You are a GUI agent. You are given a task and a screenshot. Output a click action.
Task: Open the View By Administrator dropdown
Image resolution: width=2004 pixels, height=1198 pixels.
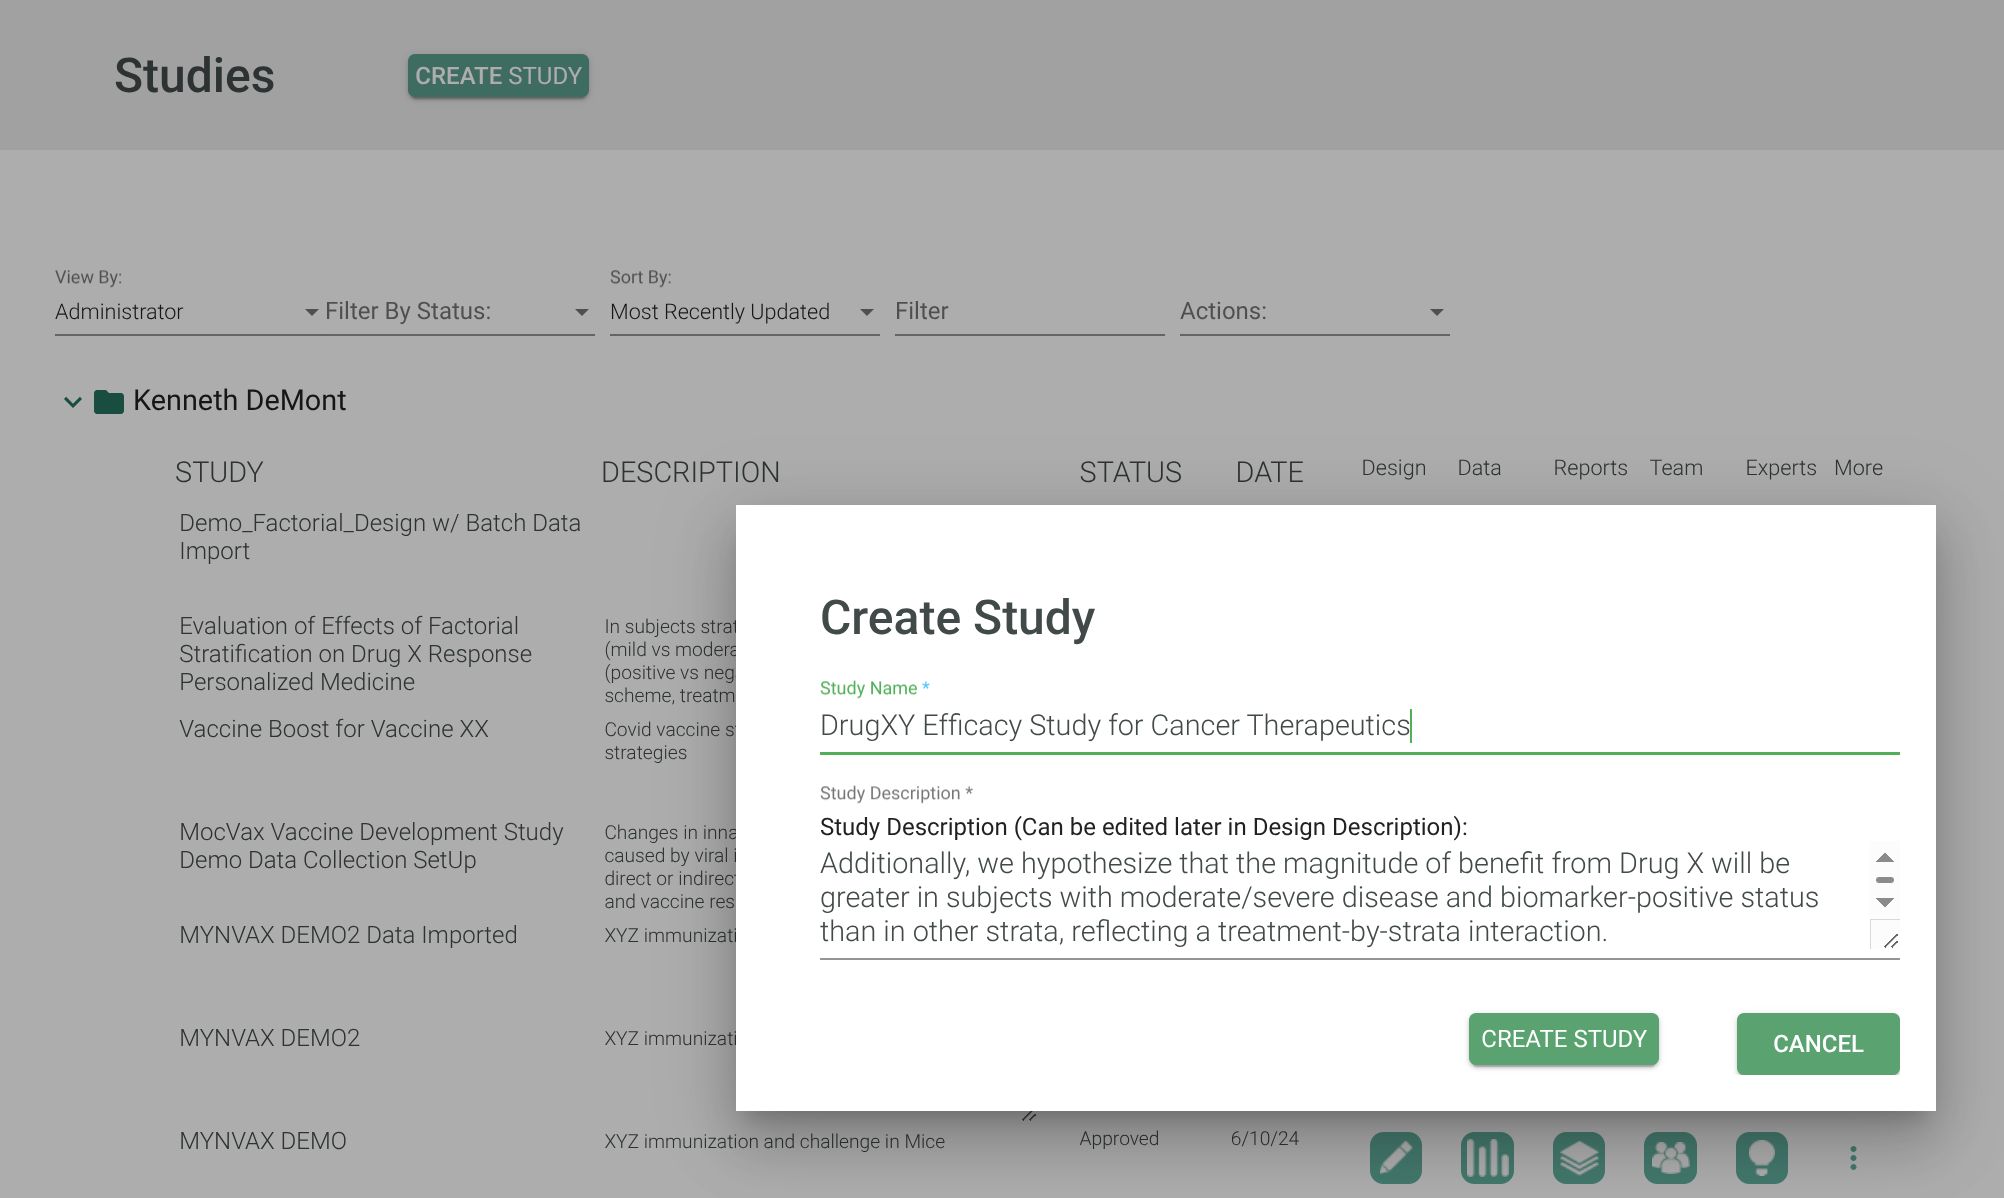click(x=185, y=312)
